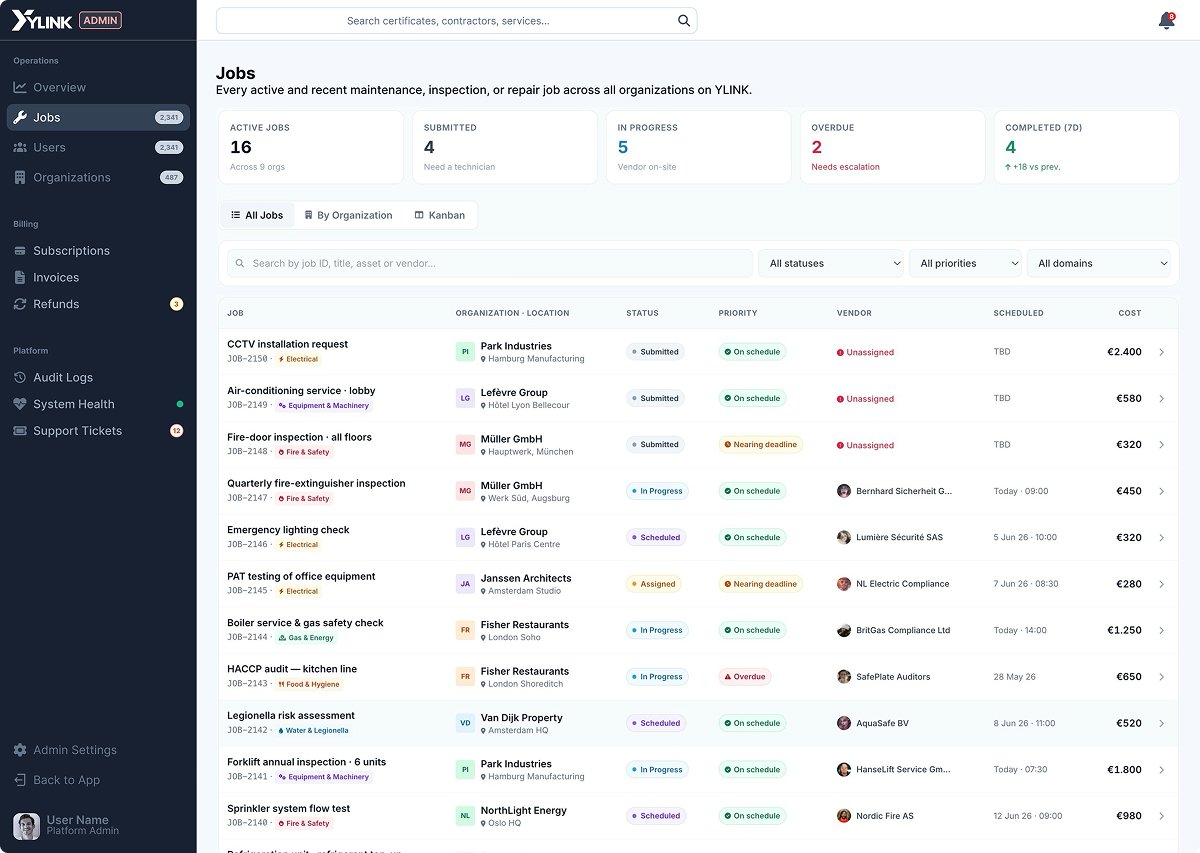The width and height of the screenshot is (1200, 853).
Task: Focus the top search certificates field
Action: 456,21
